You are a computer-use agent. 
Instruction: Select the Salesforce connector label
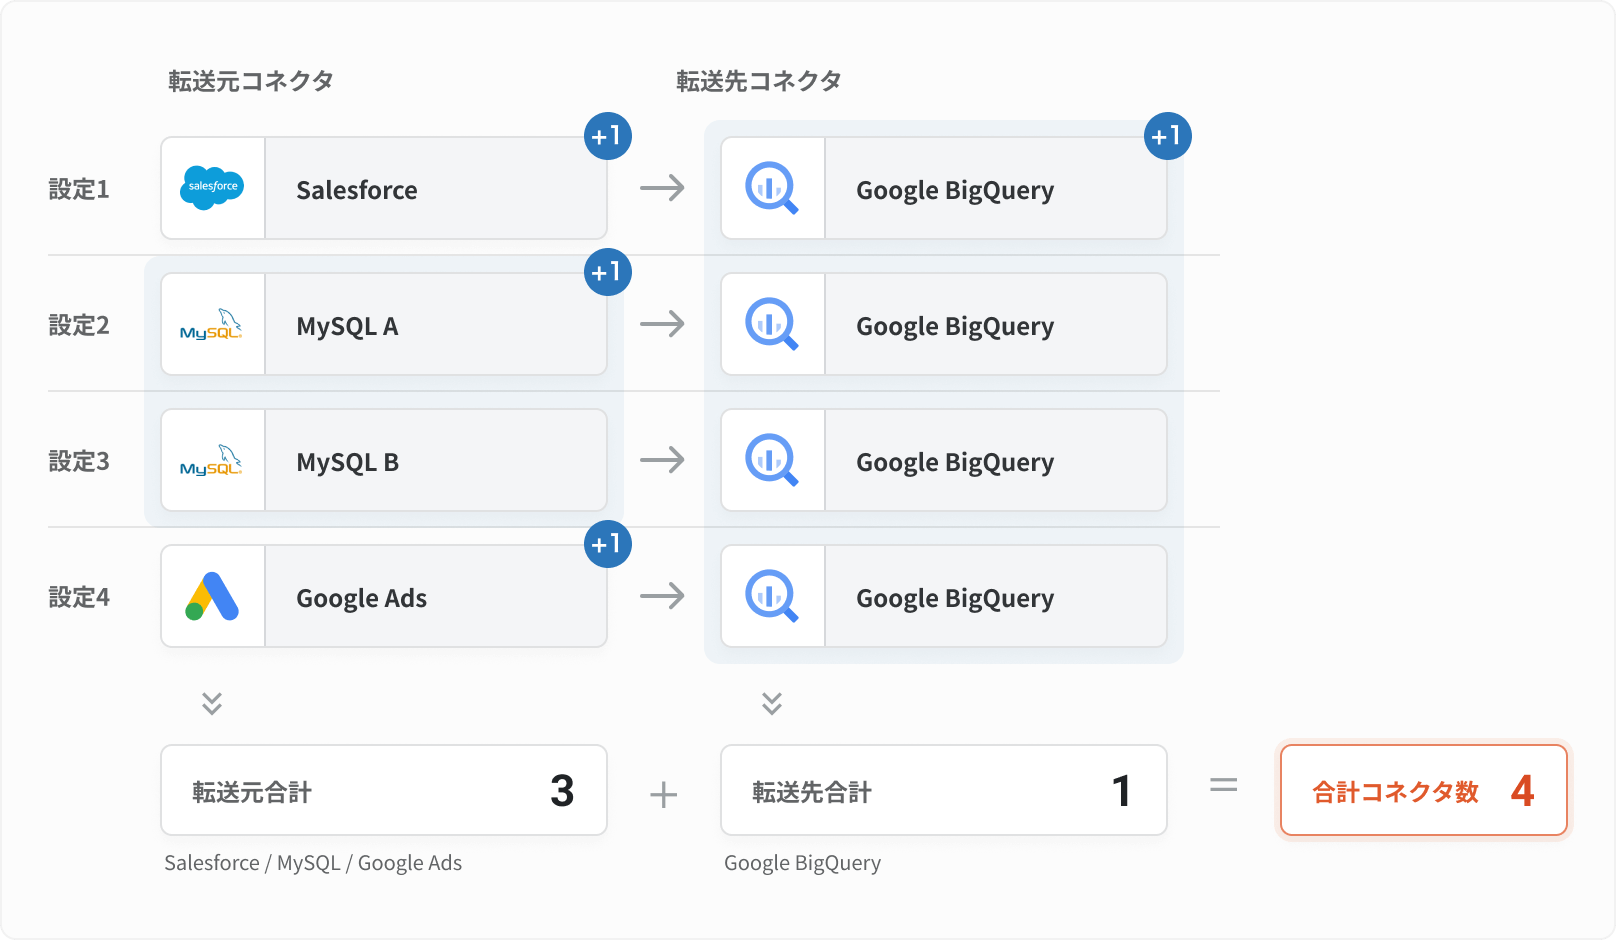point(357,190)
